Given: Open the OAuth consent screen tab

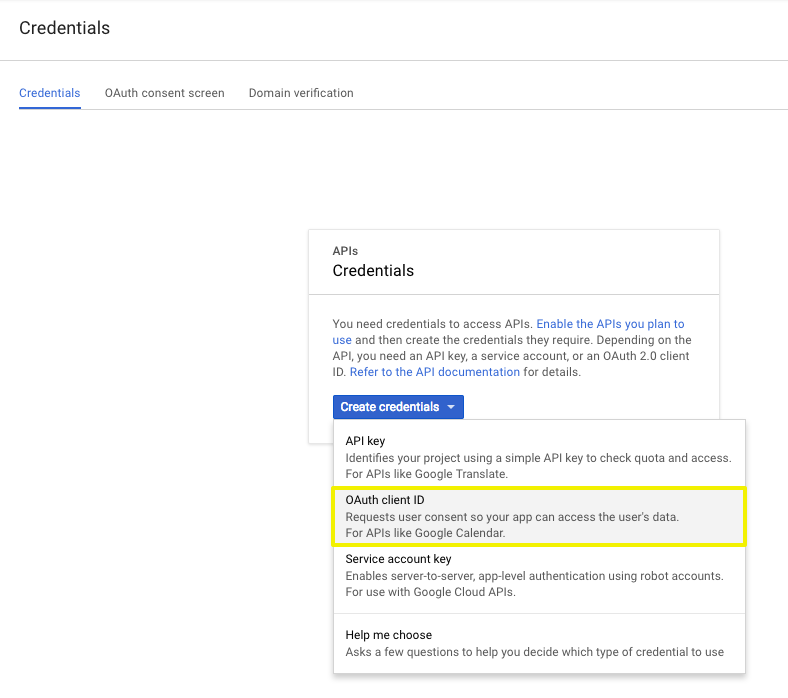Looking at the screenshot, I should 164,93.
